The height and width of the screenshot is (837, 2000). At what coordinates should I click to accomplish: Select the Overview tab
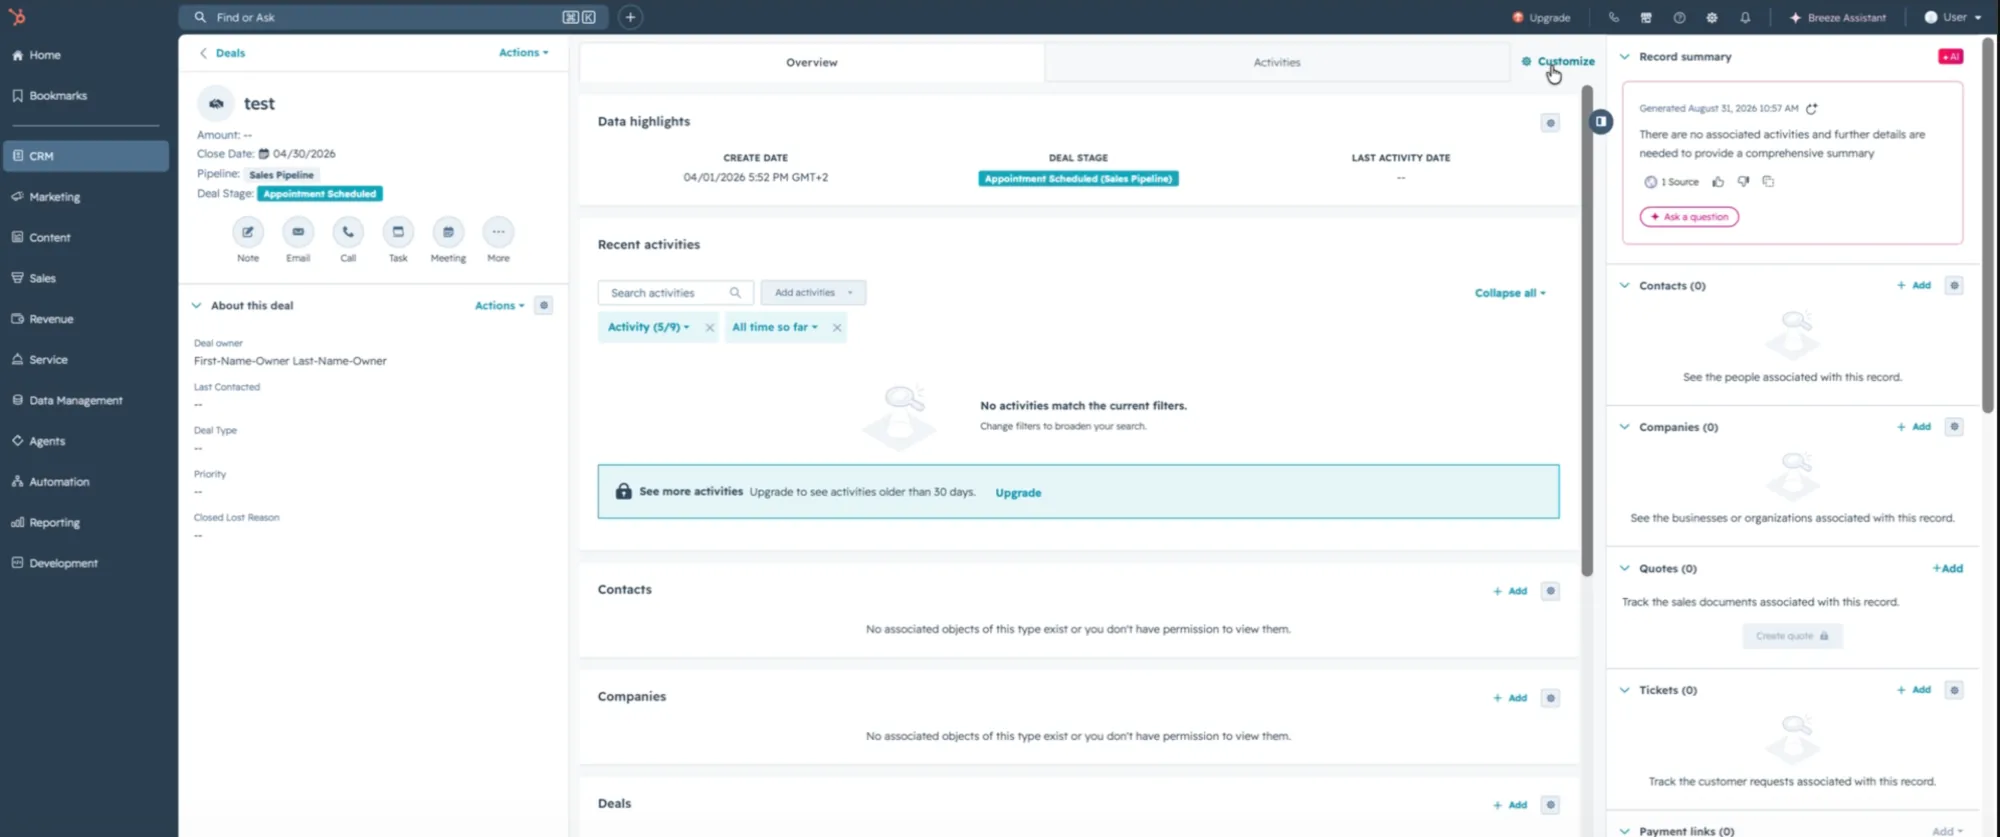point(812,62)
